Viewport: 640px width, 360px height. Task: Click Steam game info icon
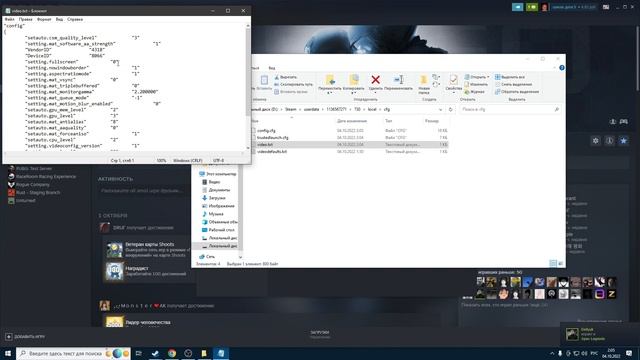tap(609, 140)
